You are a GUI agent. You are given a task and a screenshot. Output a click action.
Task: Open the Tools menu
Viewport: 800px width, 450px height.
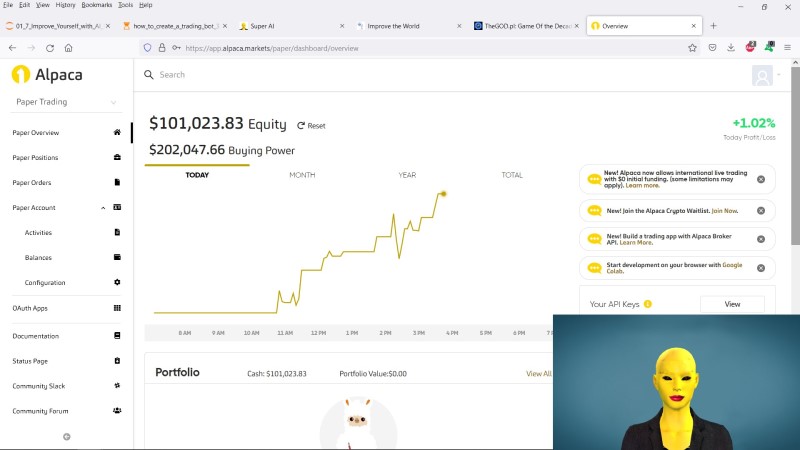point(126,5)
